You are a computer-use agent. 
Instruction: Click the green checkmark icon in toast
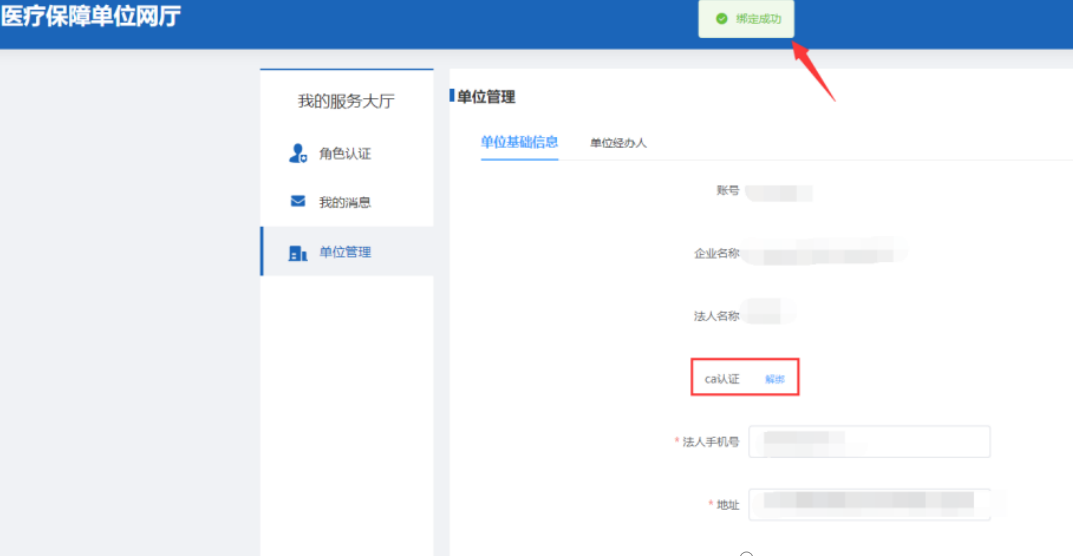pyautogui.click(x=722, y=19)
